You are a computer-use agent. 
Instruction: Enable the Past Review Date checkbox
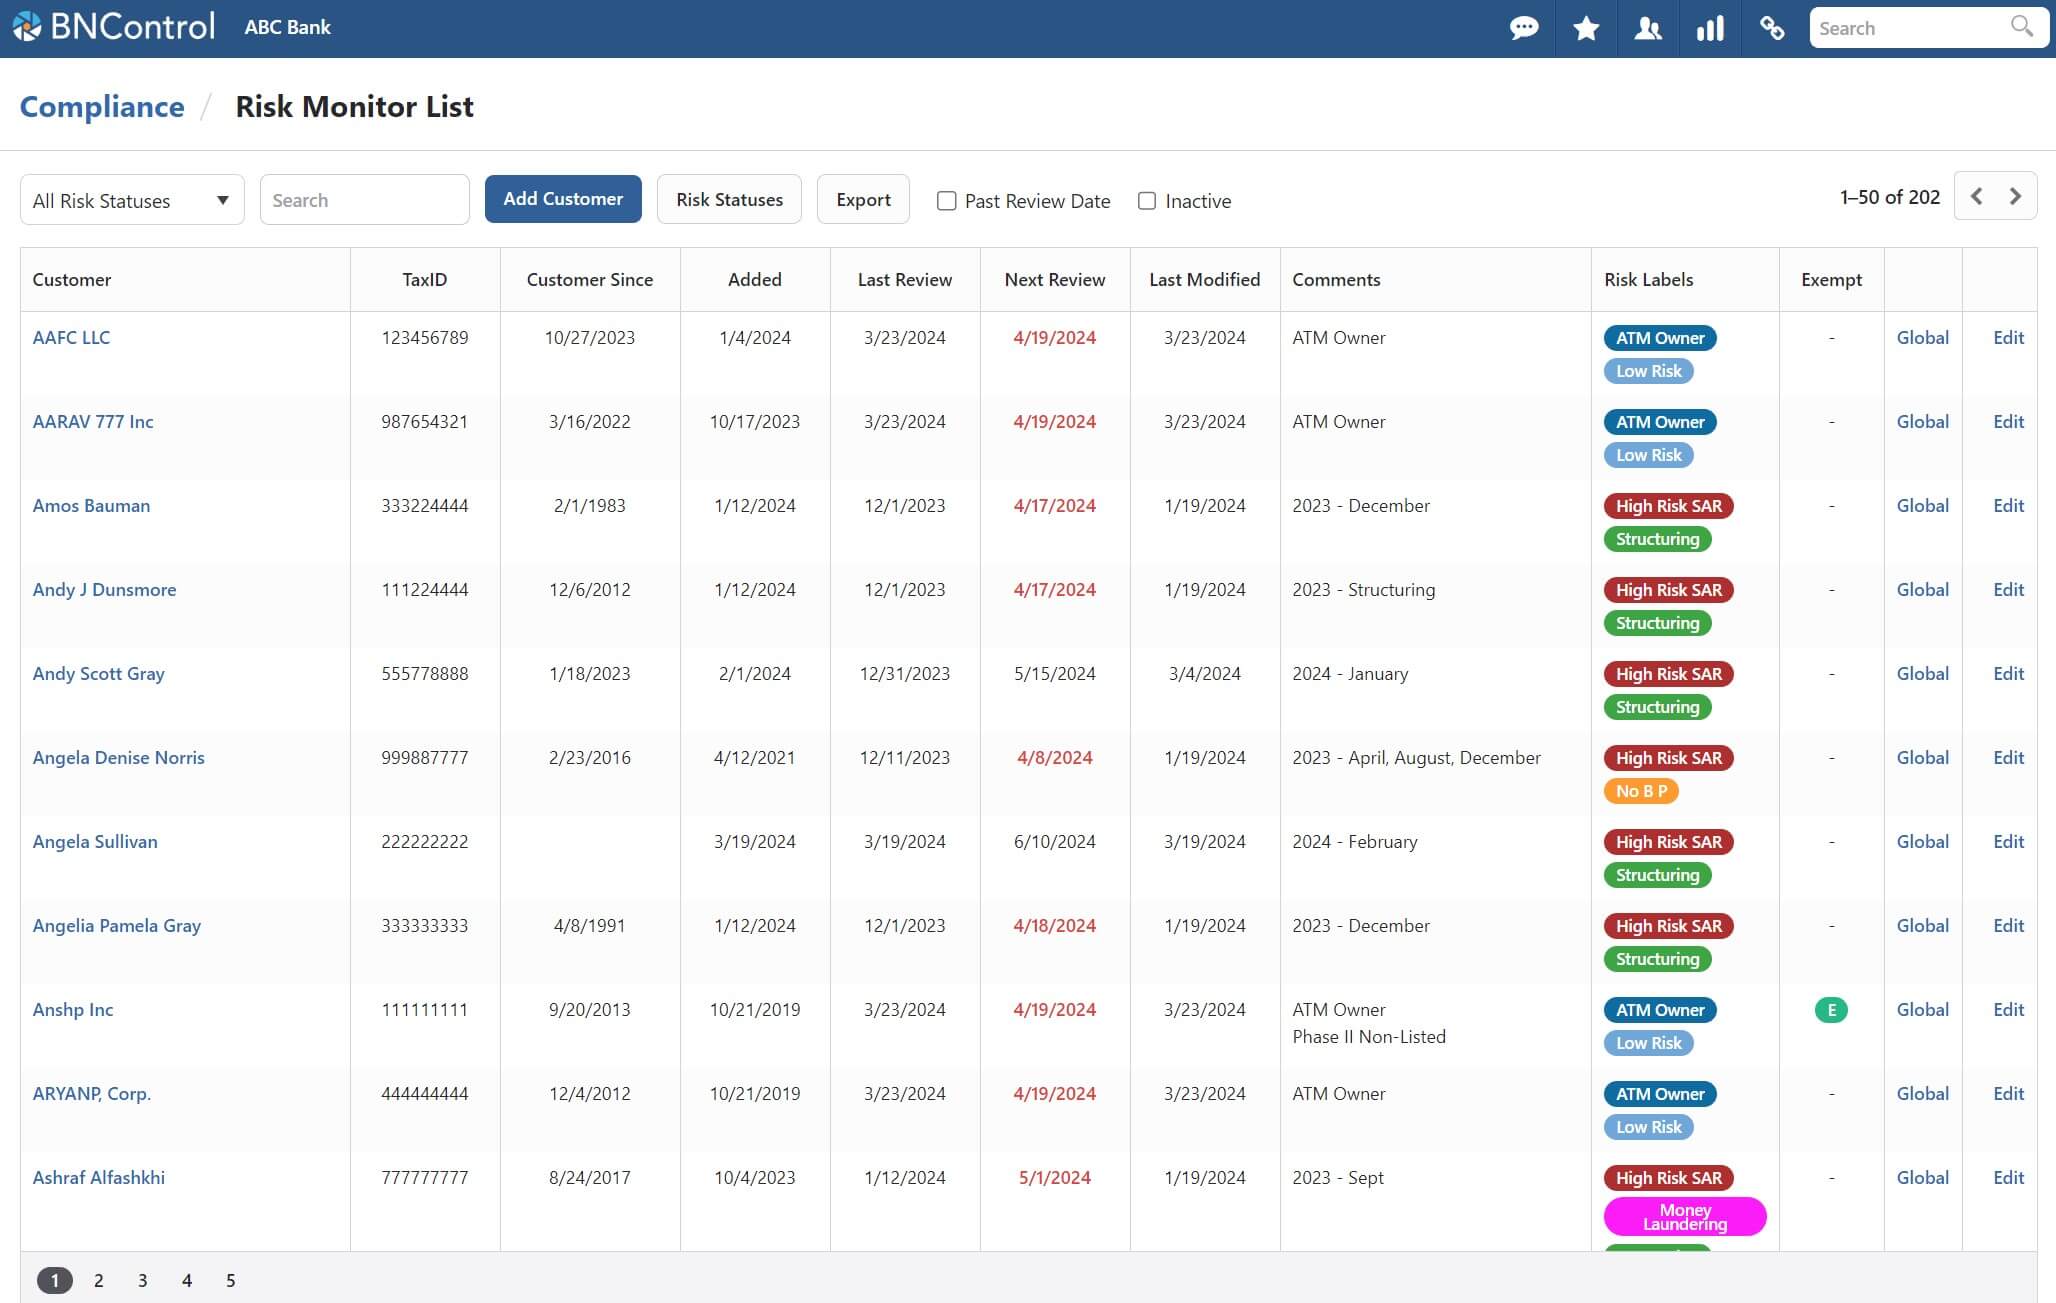tap(946, 201)
